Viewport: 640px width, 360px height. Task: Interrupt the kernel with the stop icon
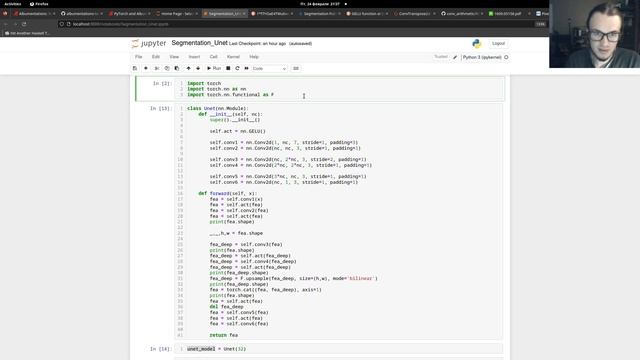228,68
